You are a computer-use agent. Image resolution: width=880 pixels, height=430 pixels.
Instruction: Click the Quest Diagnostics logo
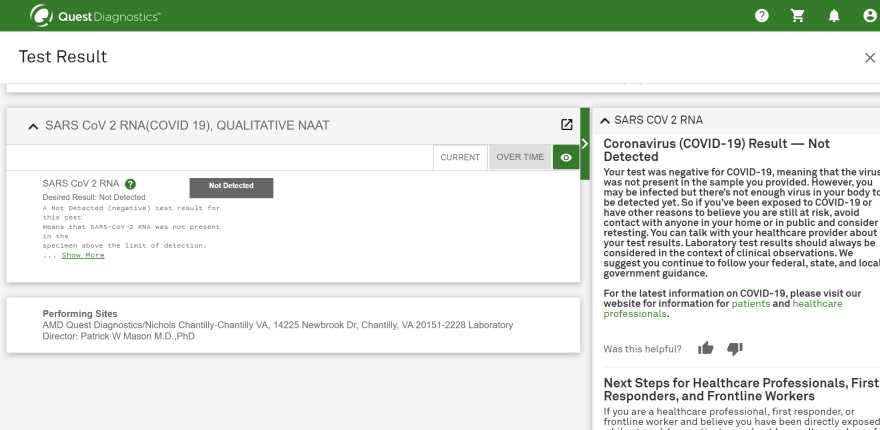pyautogui.click(x=95, y=16)
